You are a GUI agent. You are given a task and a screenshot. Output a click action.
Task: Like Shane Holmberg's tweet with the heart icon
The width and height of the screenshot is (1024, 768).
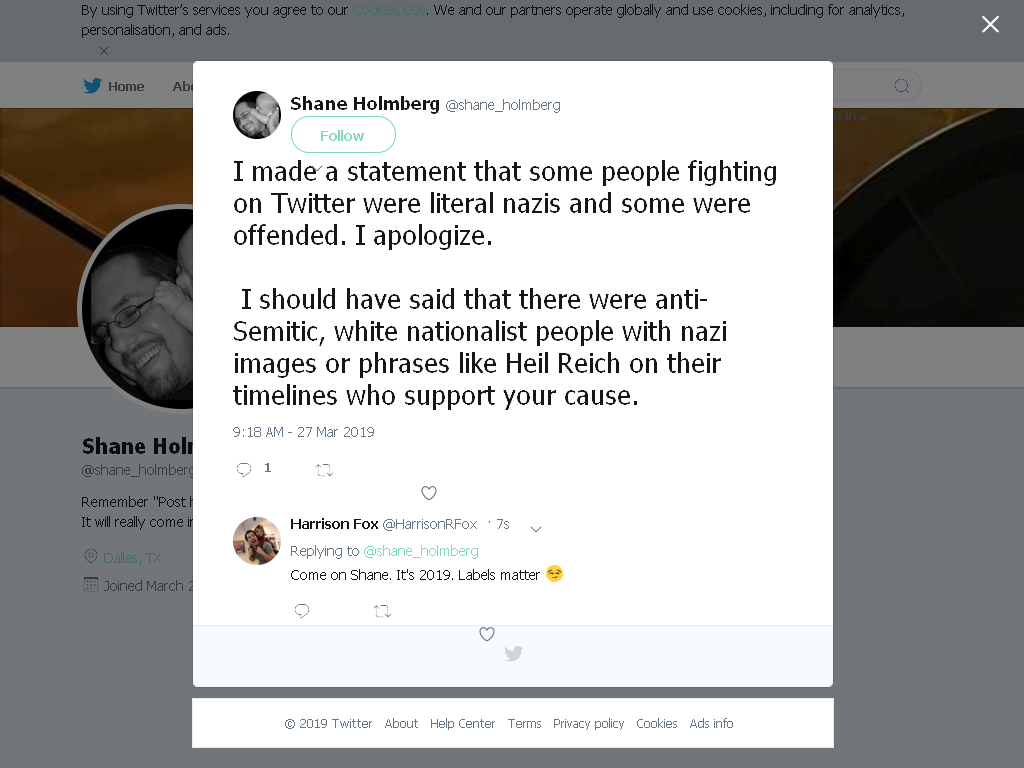click(428, 493)
